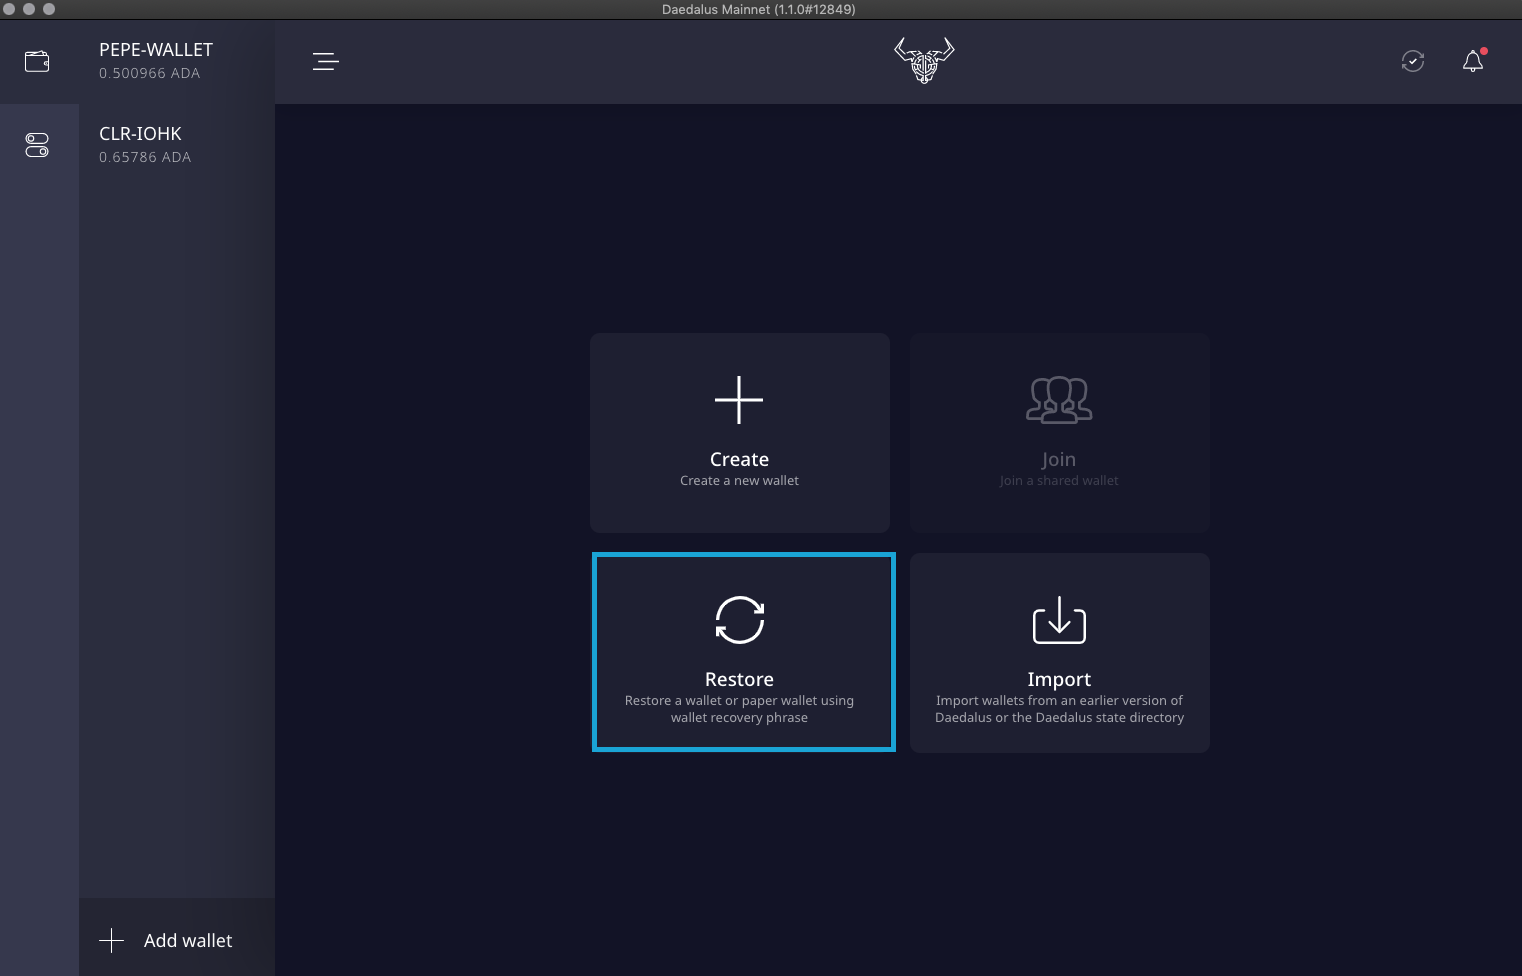The height and width of the screenshot is (976, 1522).
Task: Click the Import wallets description text
Action: pyautogui.click(x=1059, y=709)
